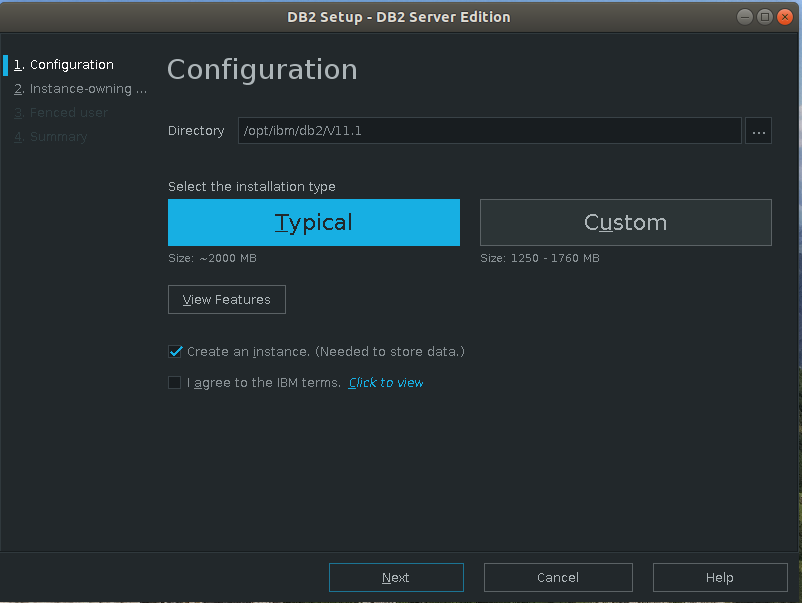Click into the Directory path field
Screen dimensions: 802x603
tap(489, 131)
